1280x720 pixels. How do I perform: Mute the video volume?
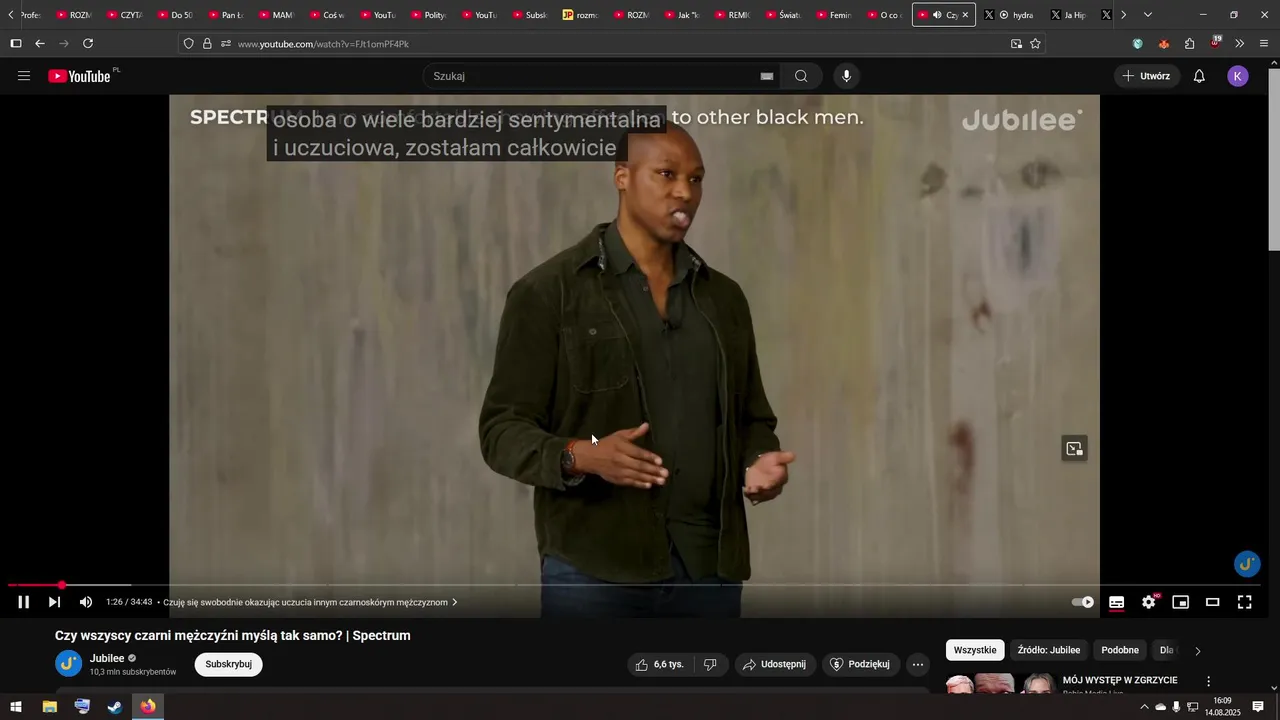86,602
